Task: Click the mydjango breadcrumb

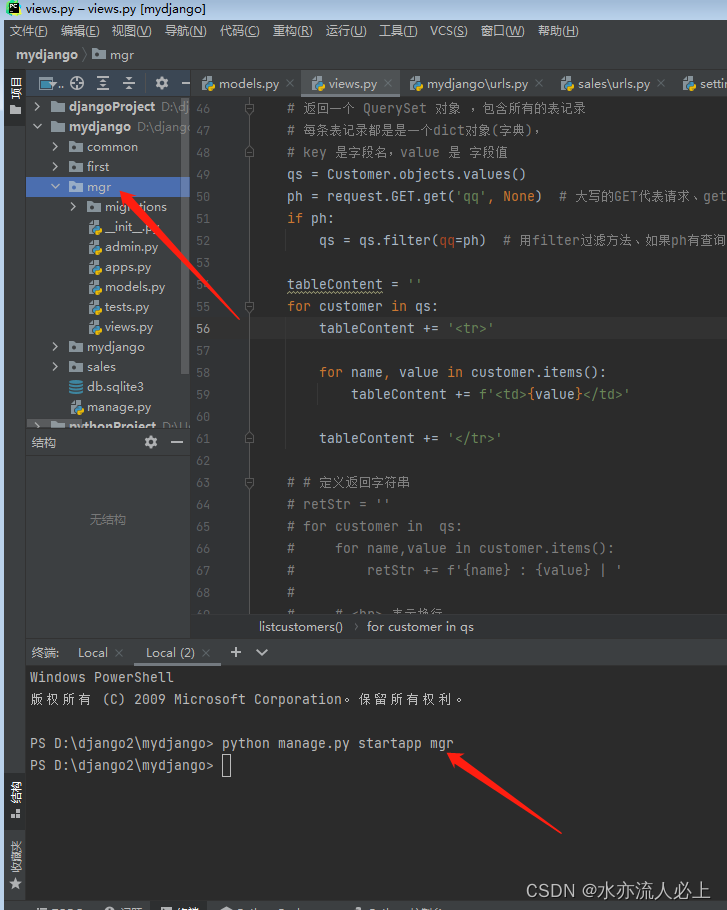Action: click(47, 55)
